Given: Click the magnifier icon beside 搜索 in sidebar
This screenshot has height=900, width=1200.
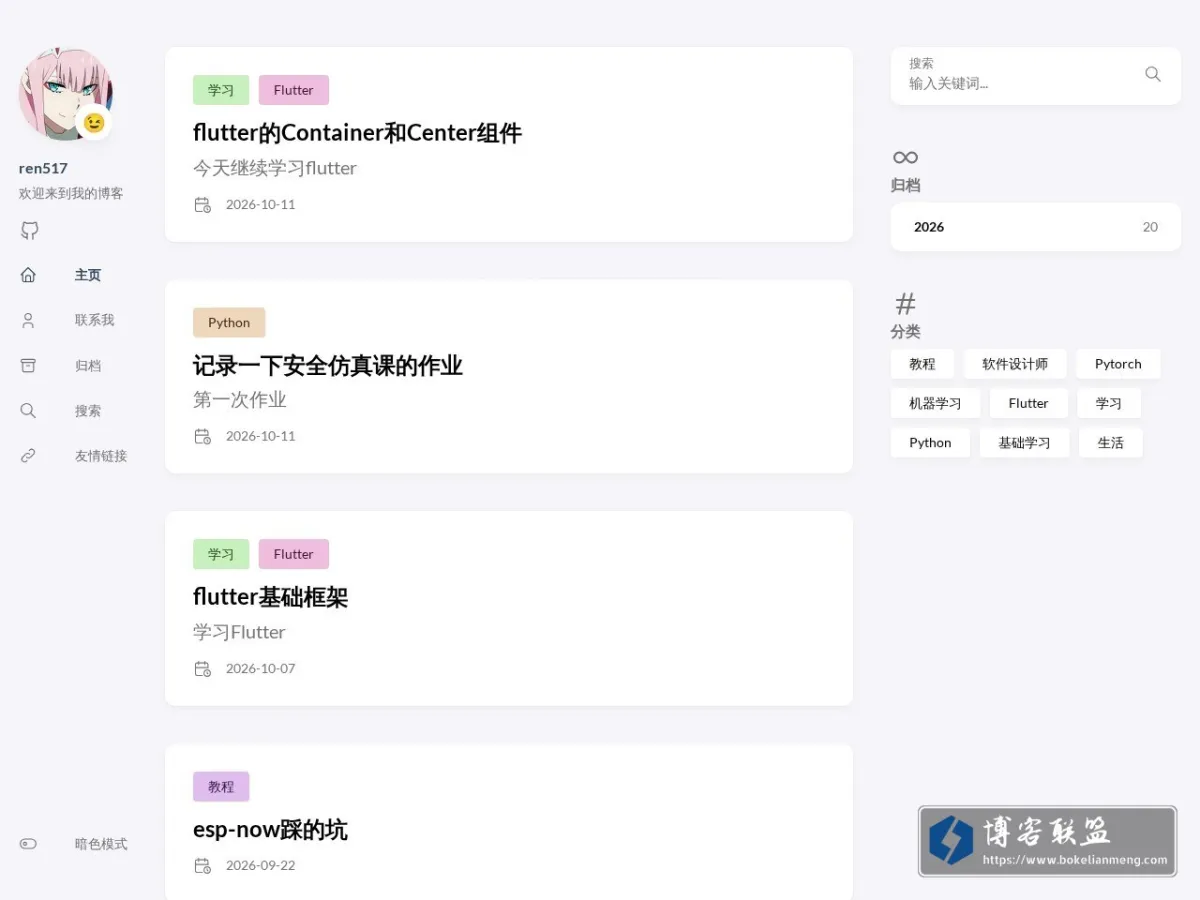Looking at the screenshot, I should click(28, 410).
